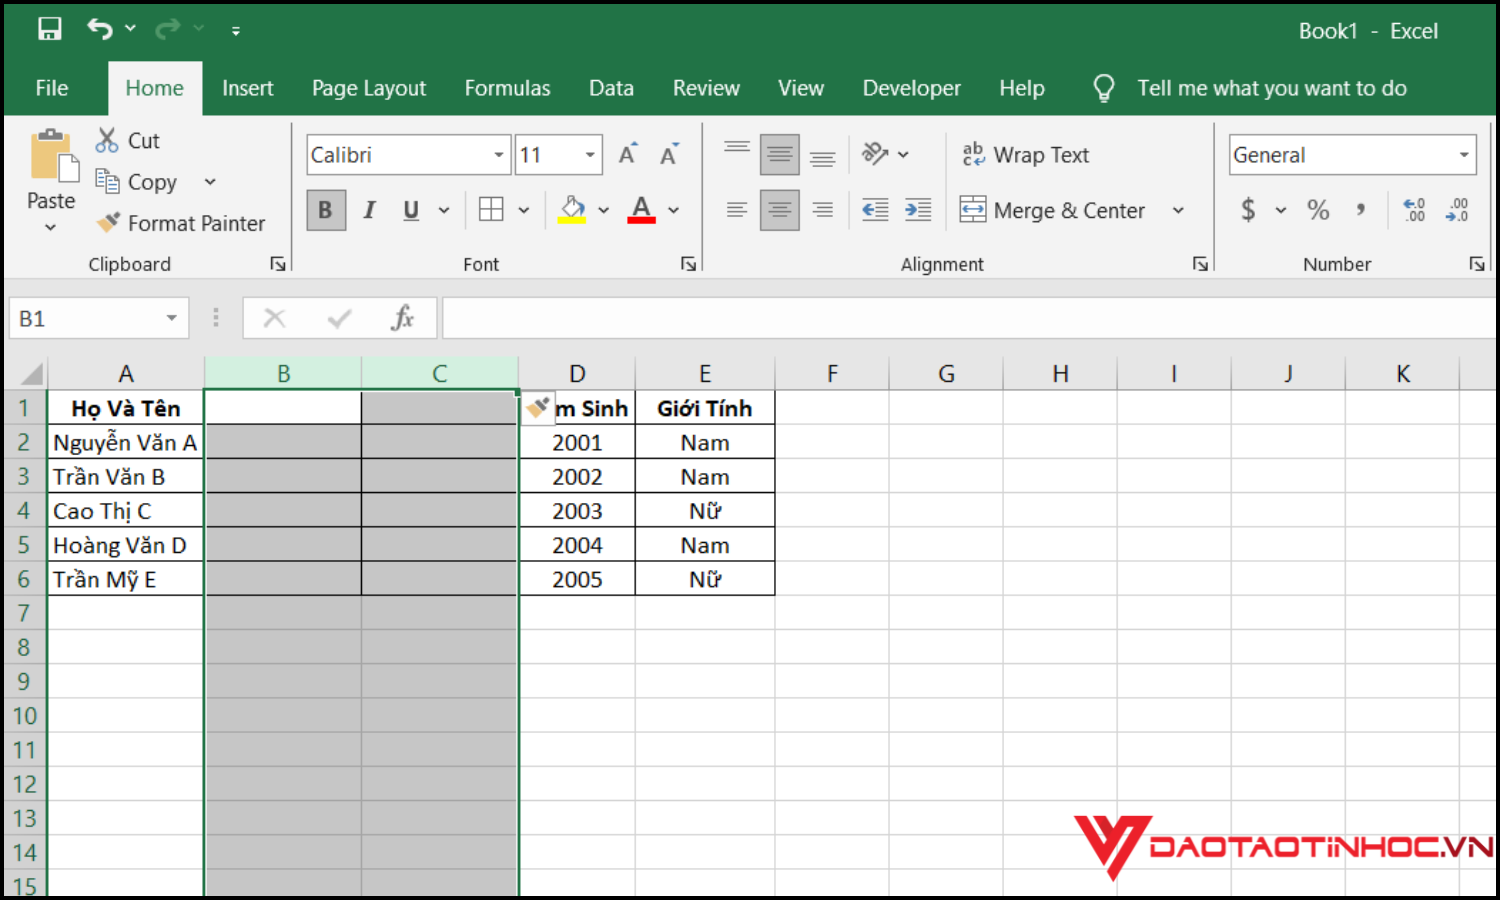Click the Cut scissors icon
Image resolution: width=1500 pixels, height=900 pixels.
click(106, 140)
